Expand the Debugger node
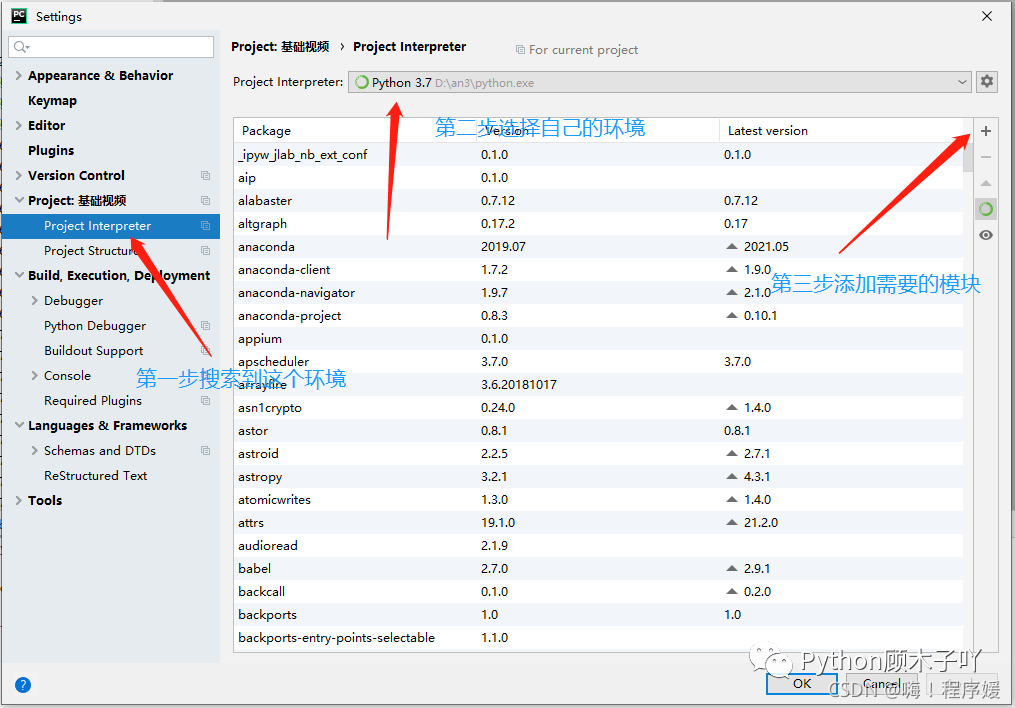The width and height of the screenshot is (1015, 708). click(x=34, y=300)
